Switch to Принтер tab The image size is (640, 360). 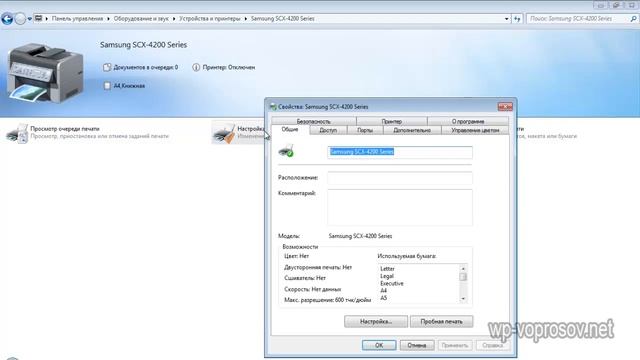pyautogui.click(x=391, y=121)
